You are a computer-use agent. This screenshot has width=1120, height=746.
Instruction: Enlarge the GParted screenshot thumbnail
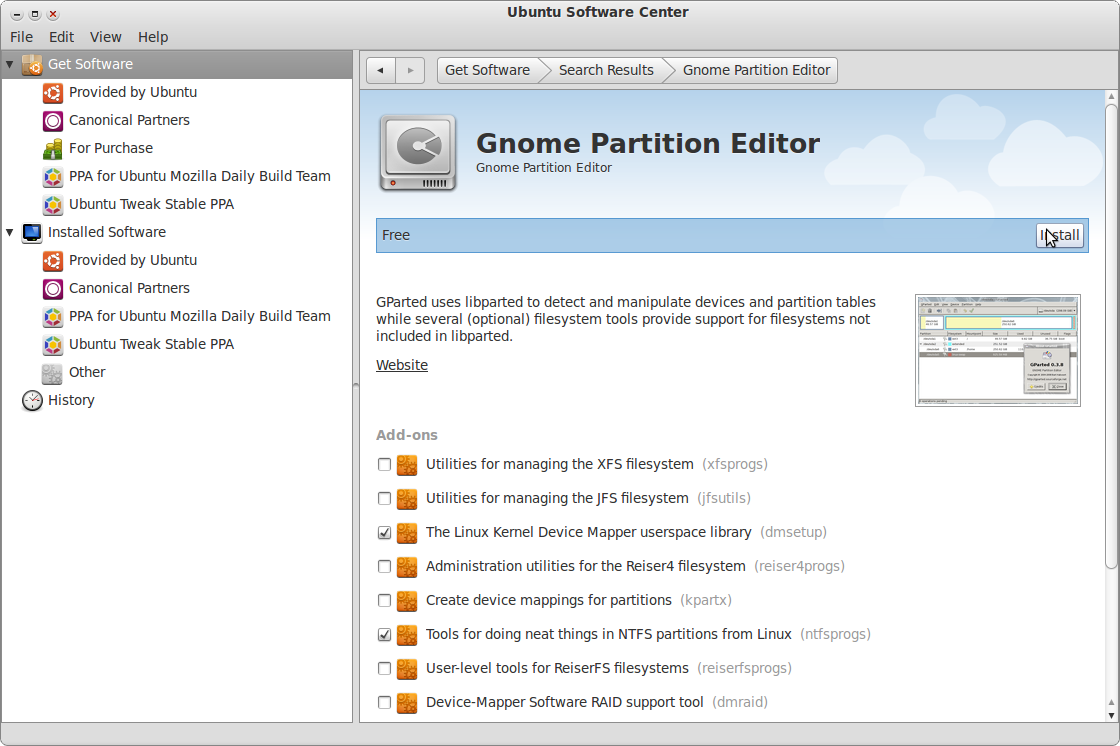click(998, 350)
